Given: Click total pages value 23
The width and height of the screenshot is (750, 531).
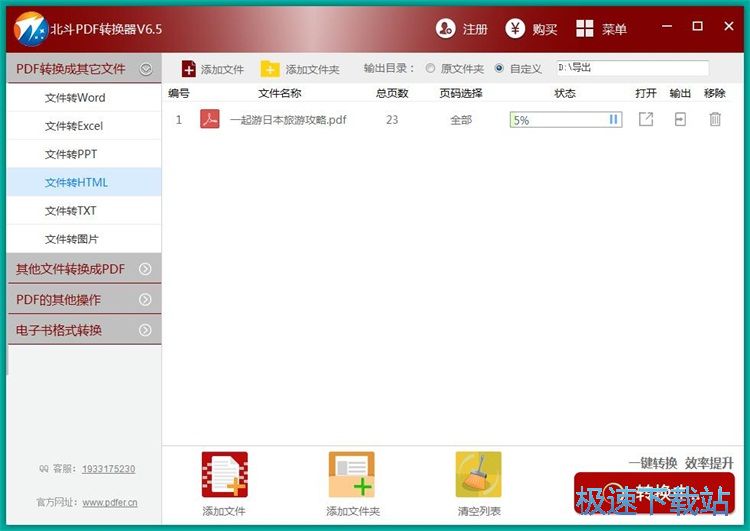Looking at the screenshot, I should 392,120.
